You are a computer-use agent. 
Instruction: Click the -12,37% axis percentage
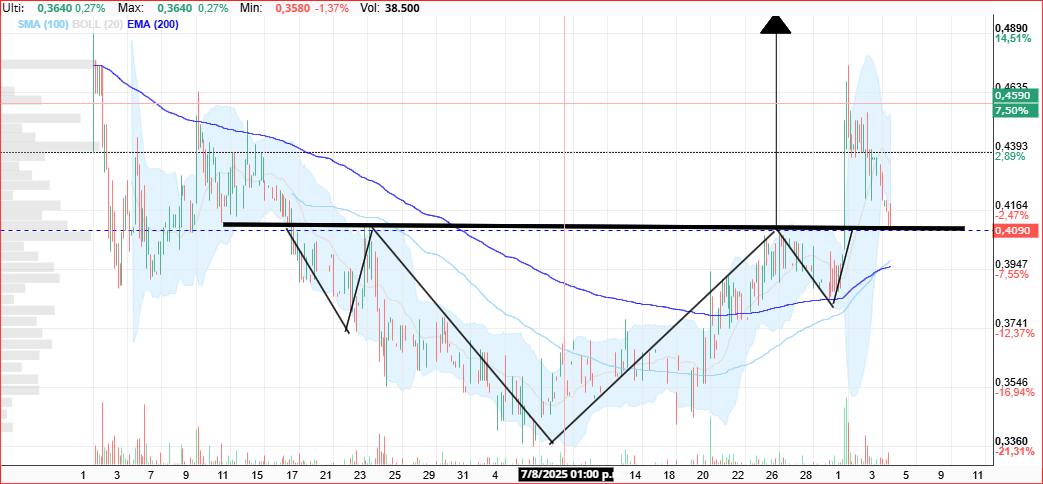point(1014,332)
